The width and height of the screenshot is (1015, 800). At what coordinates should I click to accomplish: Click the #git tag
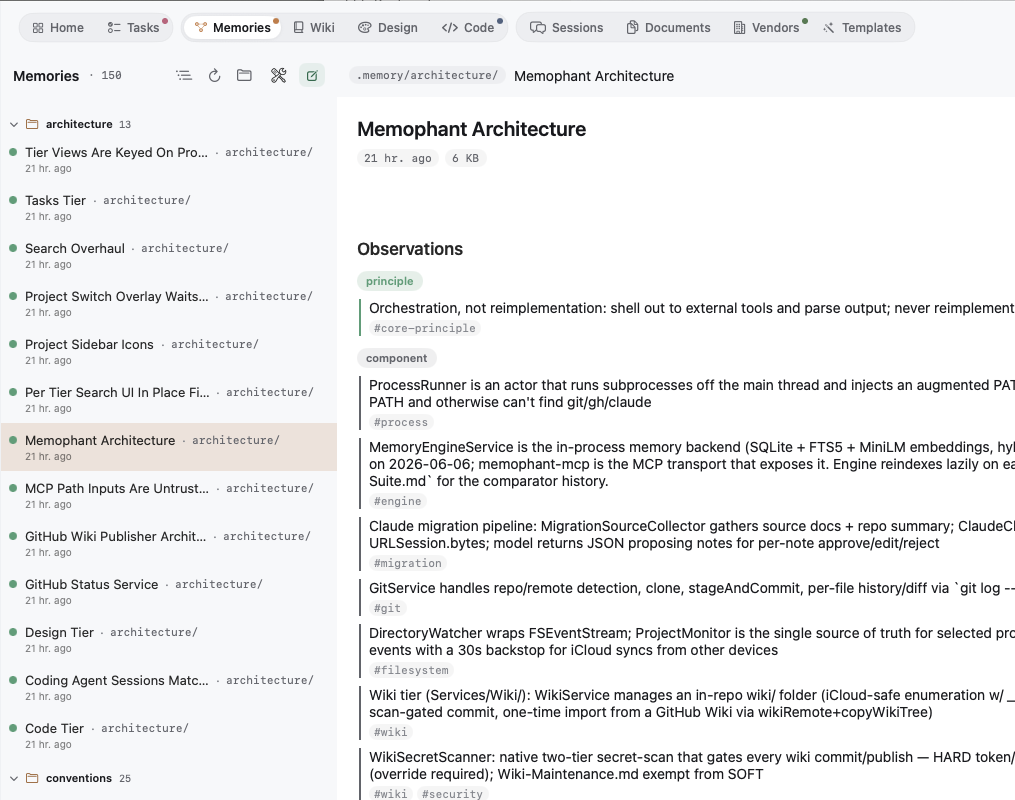387,608
